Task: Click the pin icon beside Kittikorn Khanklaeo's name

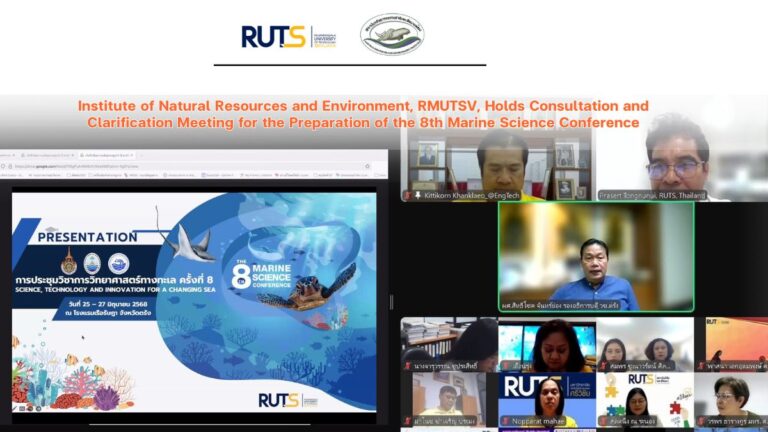Action: click(x=418, y=195)
